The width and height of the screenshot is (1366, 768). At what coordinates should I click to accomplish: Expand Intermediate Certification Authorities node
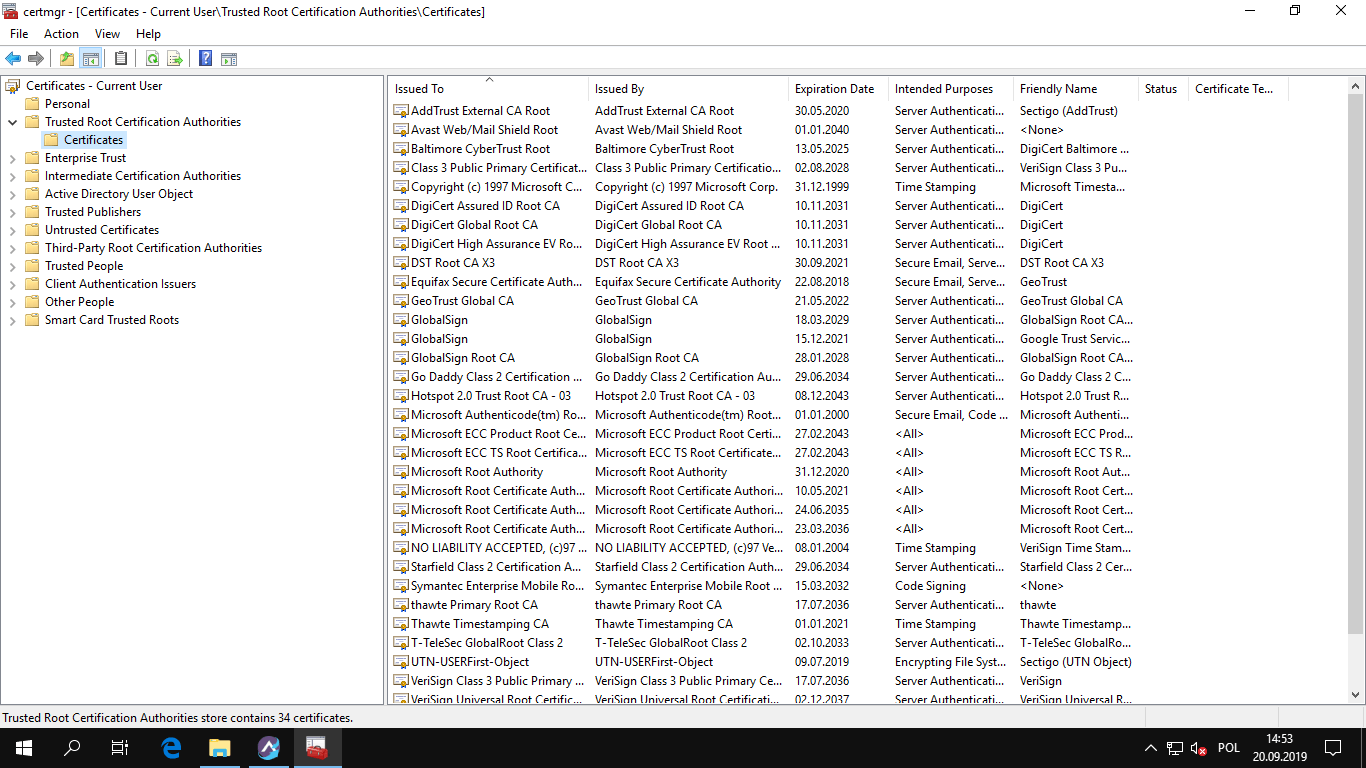coord(13,176)
